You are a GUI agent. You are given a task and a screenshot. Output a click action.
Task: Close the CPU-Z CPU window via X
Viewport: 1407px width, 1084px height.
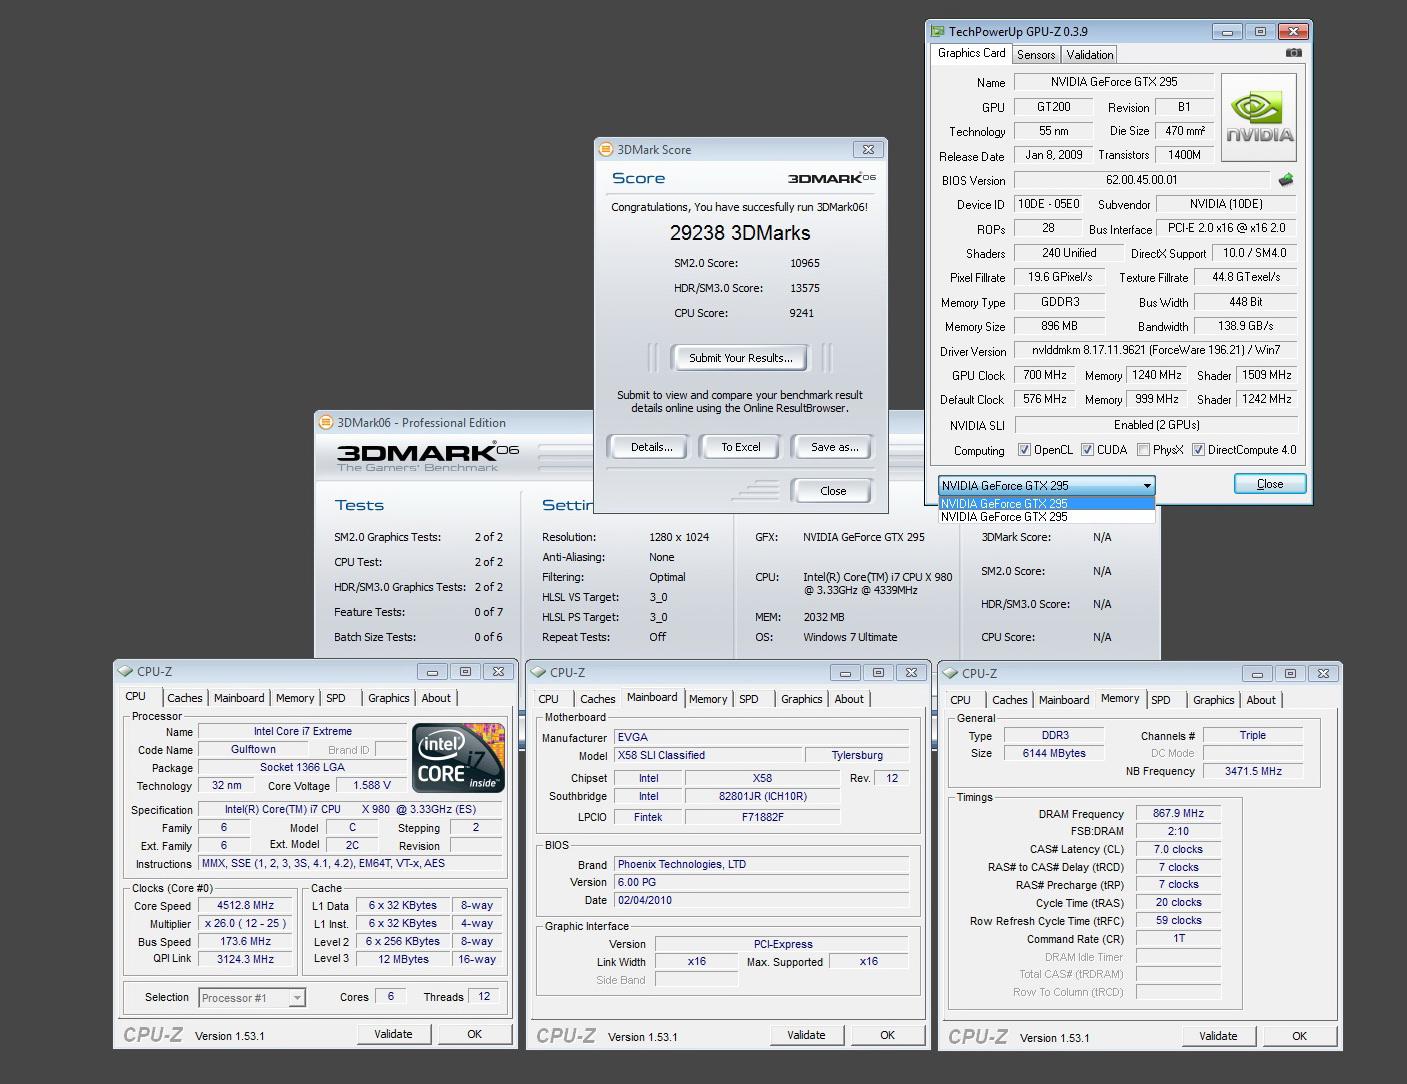point(498,672)
